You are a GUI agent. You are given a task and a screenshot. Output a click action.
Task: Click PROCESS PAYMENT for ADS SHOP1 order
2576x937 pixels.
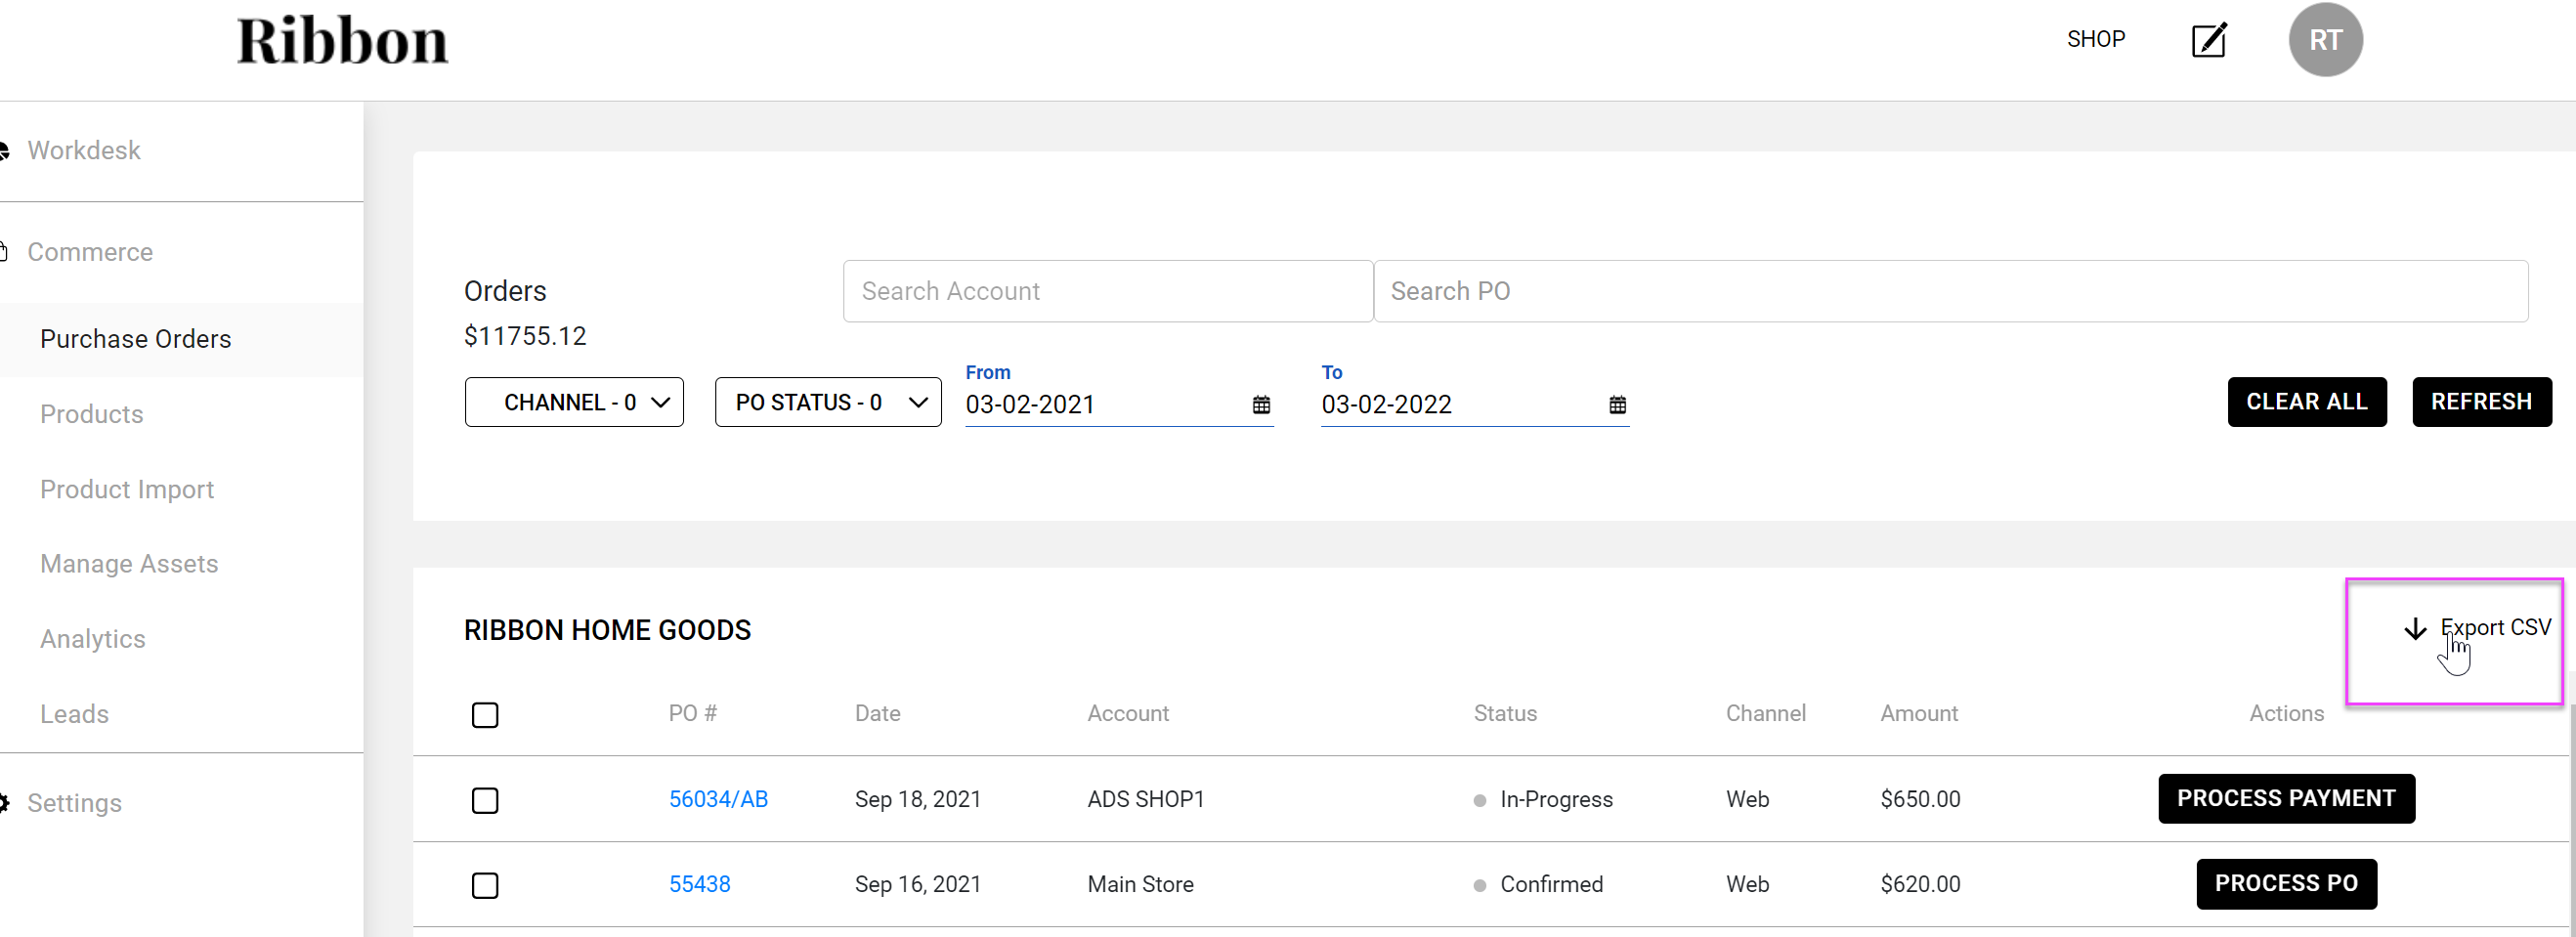[x=2286, y=798]
